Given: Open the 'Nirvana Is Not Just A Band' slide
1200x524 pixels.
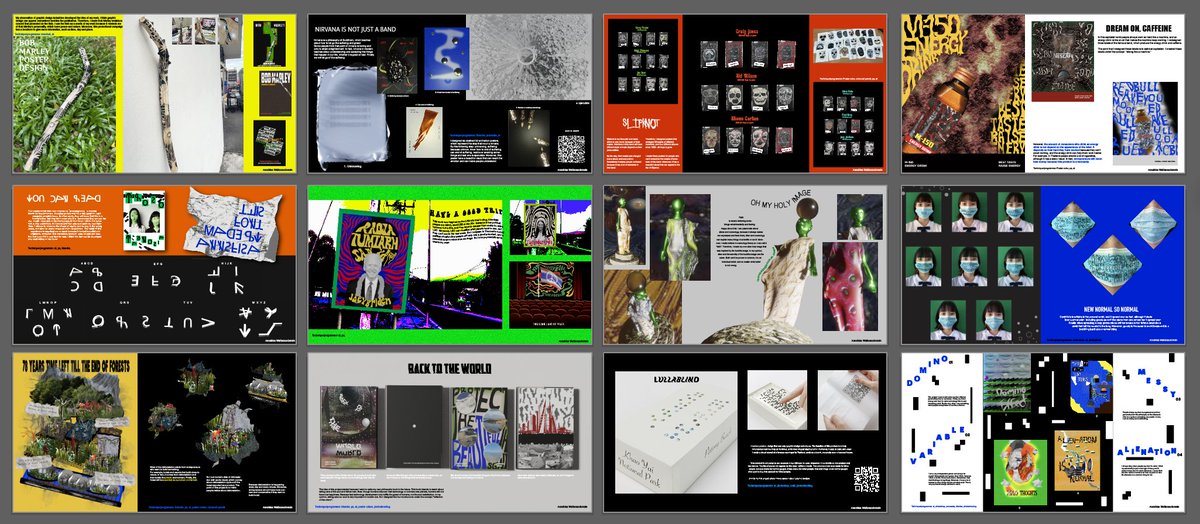Looking at the screenshot, I should [448, 93].
